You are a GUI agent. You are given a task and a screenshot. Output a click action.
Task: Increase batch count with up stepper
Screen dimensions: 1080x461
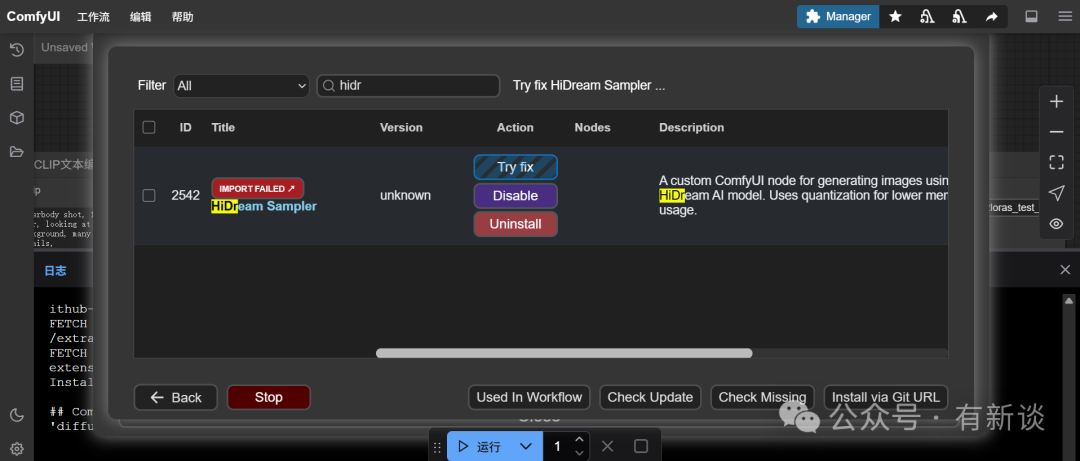(x=579, y=439)
